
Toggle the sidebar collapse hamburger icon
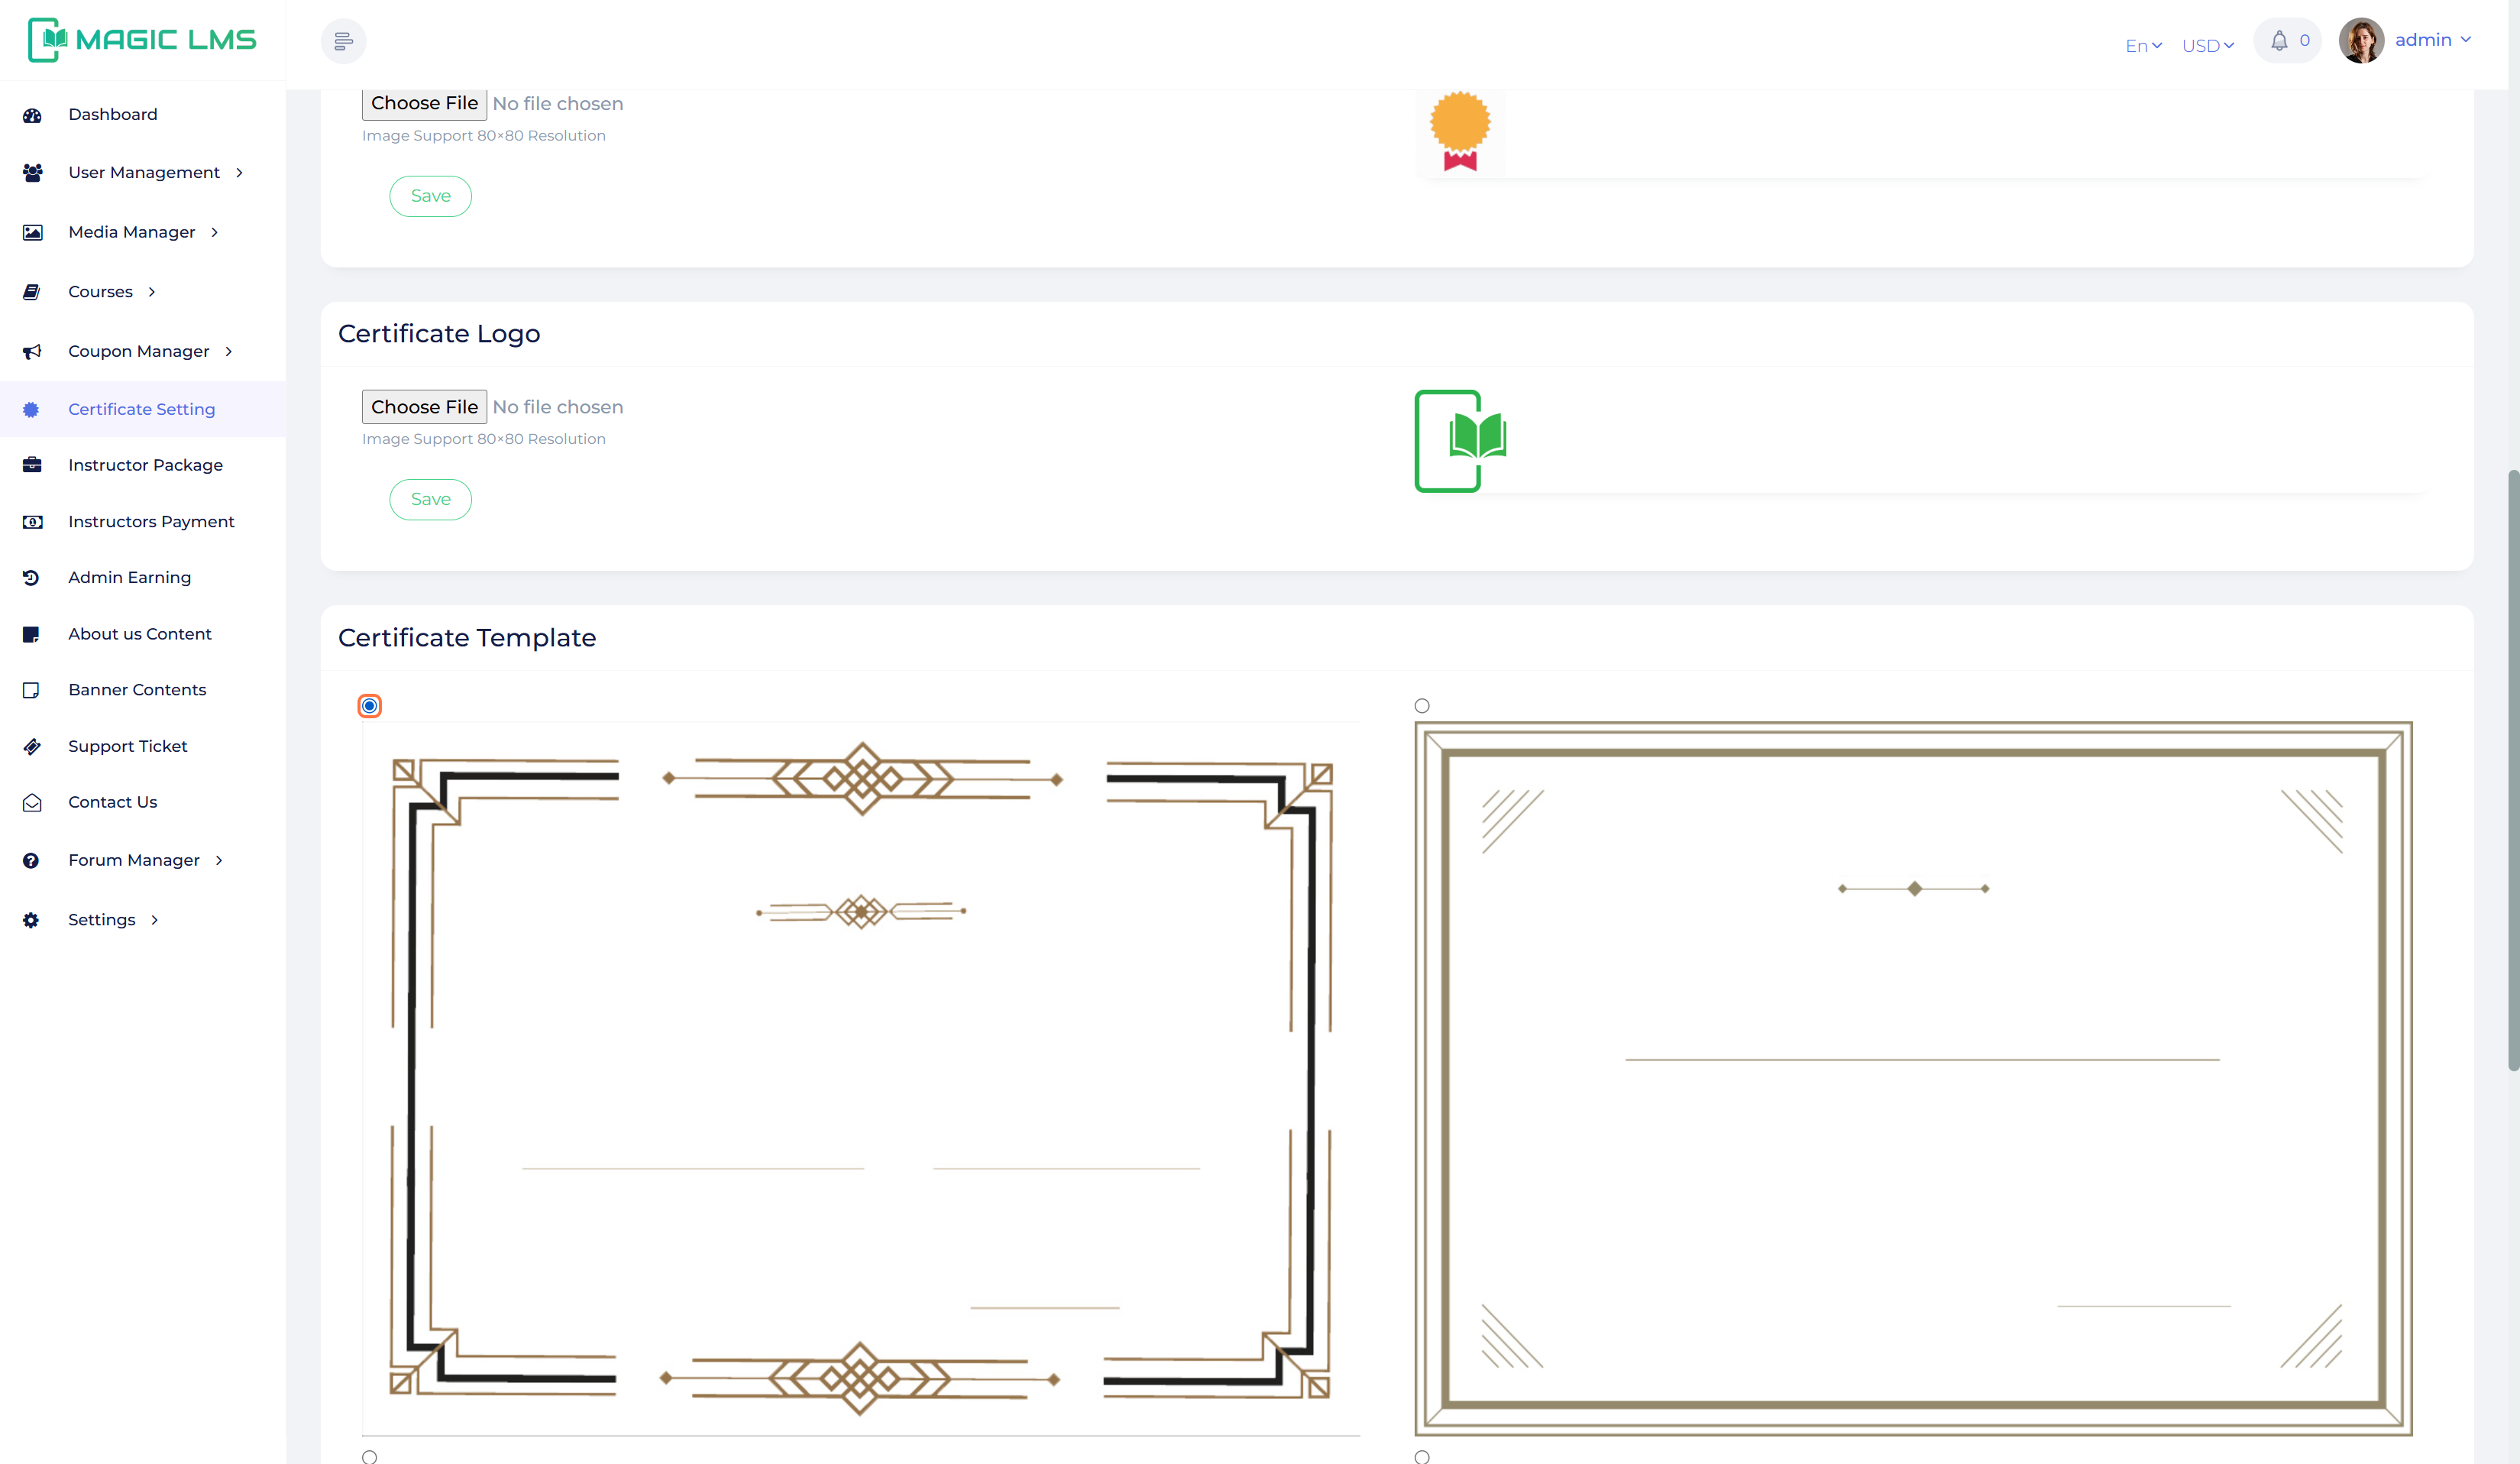pos(343,41)
